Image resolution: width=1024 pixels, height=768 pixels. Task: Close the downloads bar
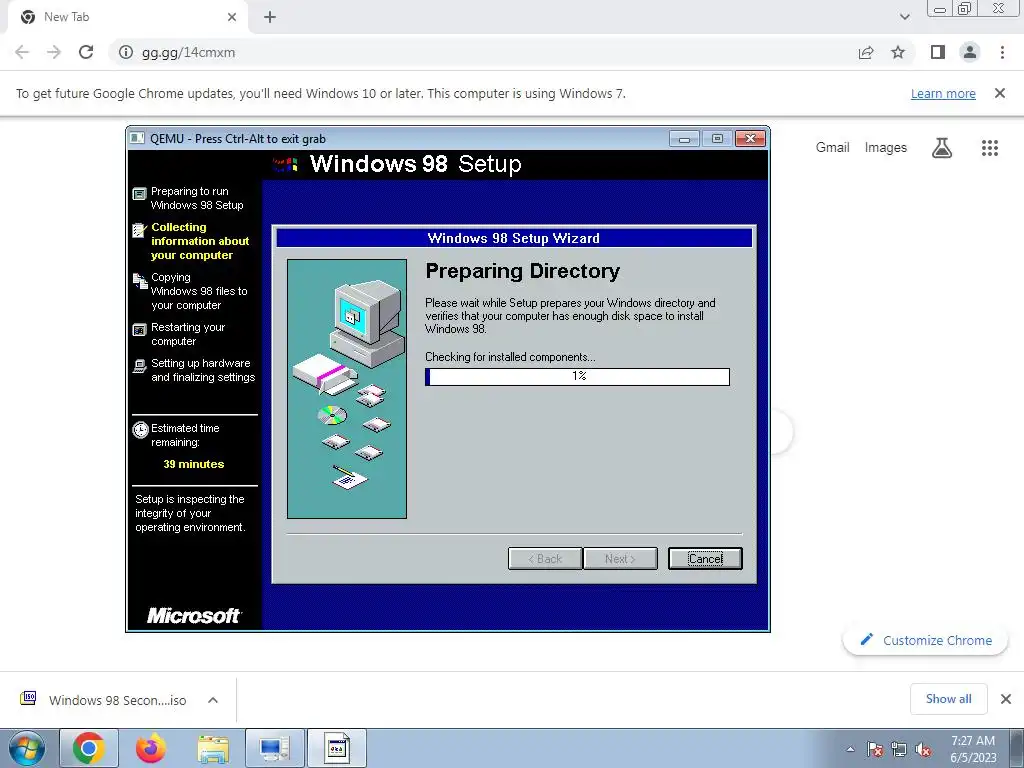pos(1006,699)
